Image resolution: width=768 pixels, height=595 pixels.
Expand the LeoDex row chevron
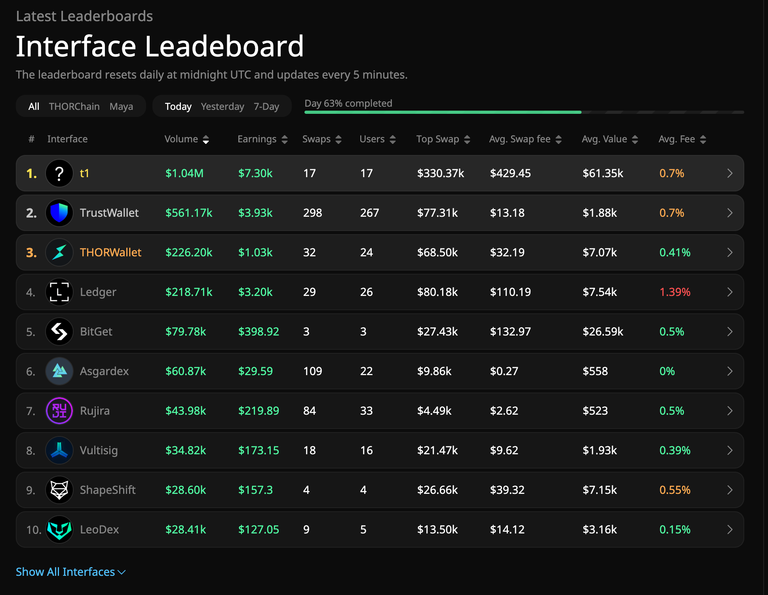[x=730, y=530]
